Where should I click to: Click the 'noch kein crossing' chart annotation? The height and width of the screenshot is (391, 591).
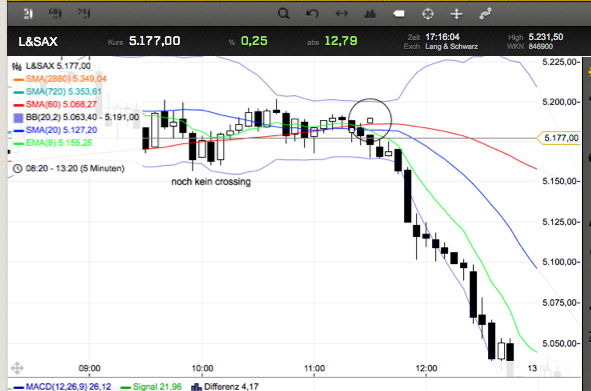211,182
